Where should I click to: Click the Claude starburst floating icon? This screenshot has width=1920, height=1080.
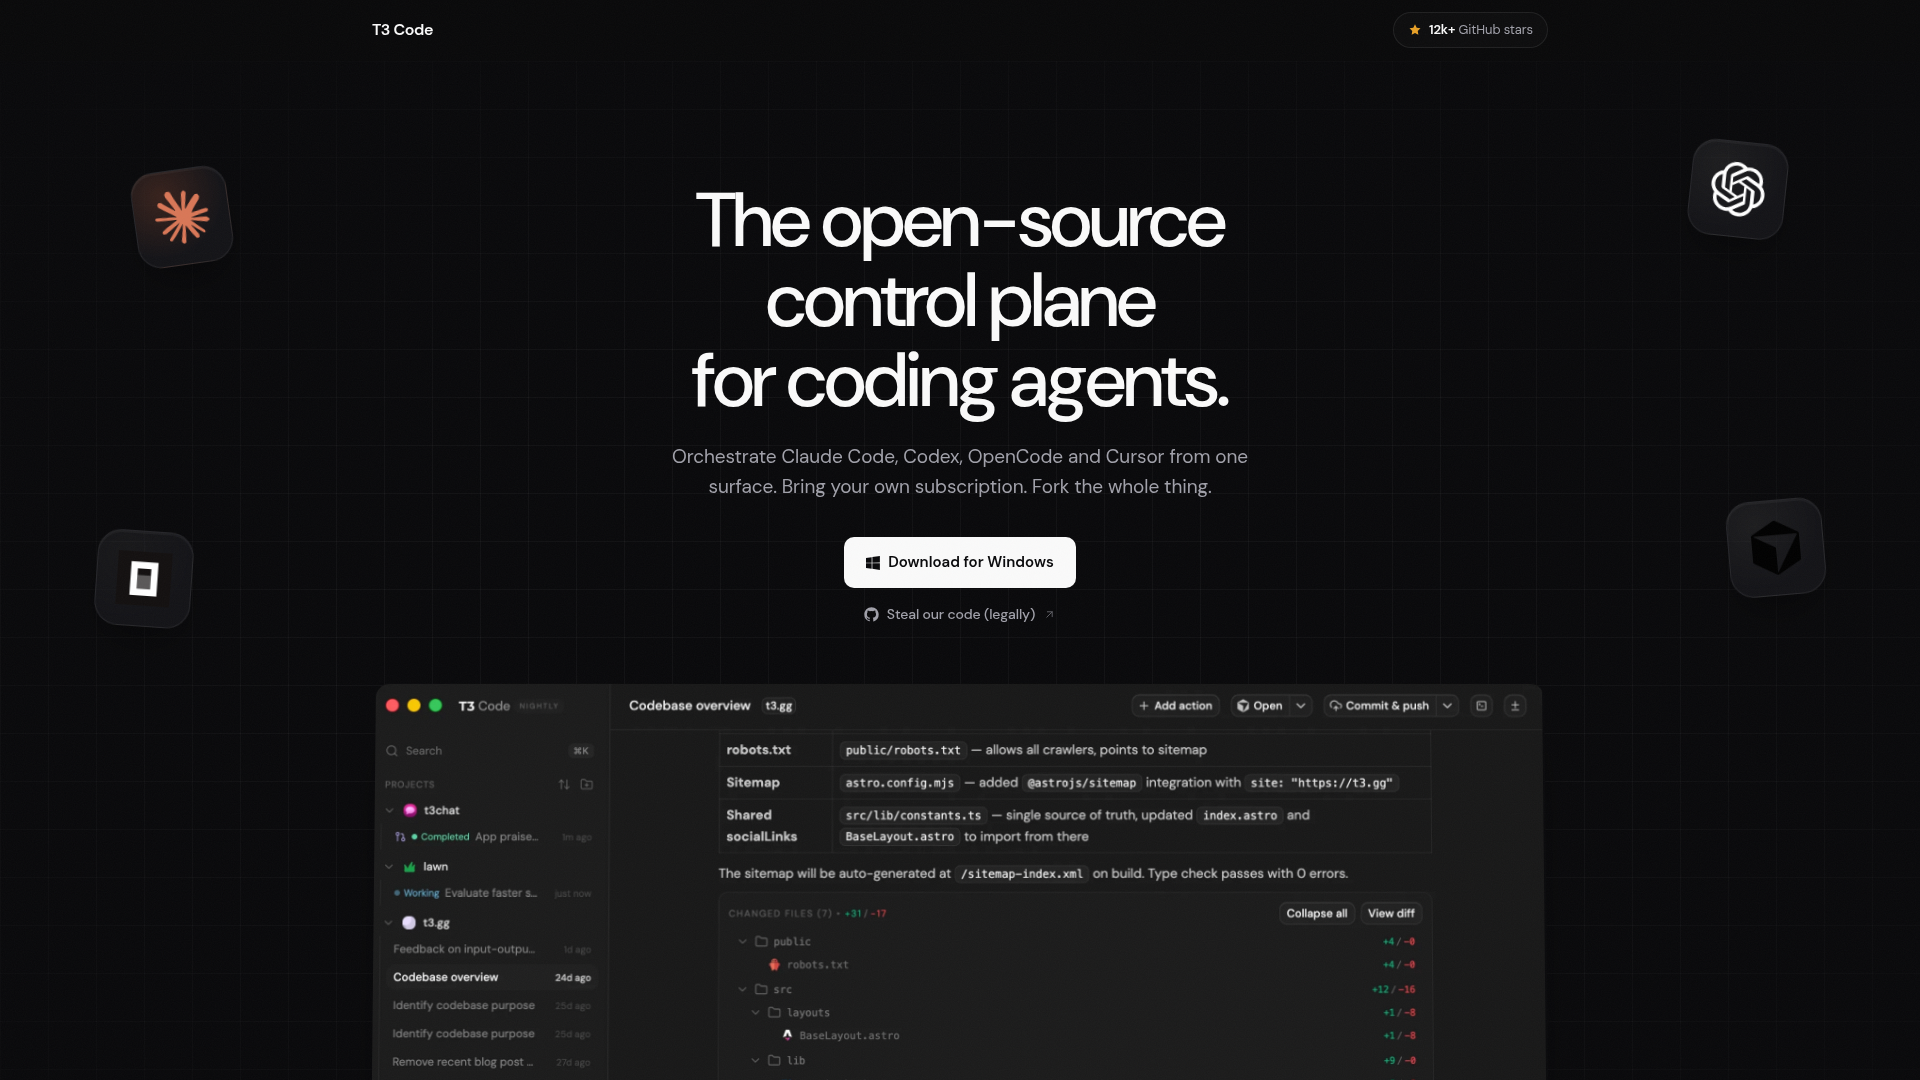[x=182, y=217]
